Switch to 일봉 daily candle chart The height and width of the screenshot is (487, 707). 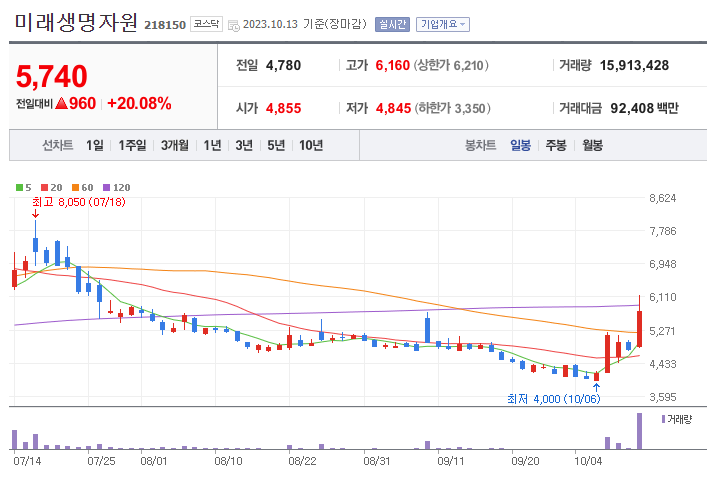click(520, 145)
